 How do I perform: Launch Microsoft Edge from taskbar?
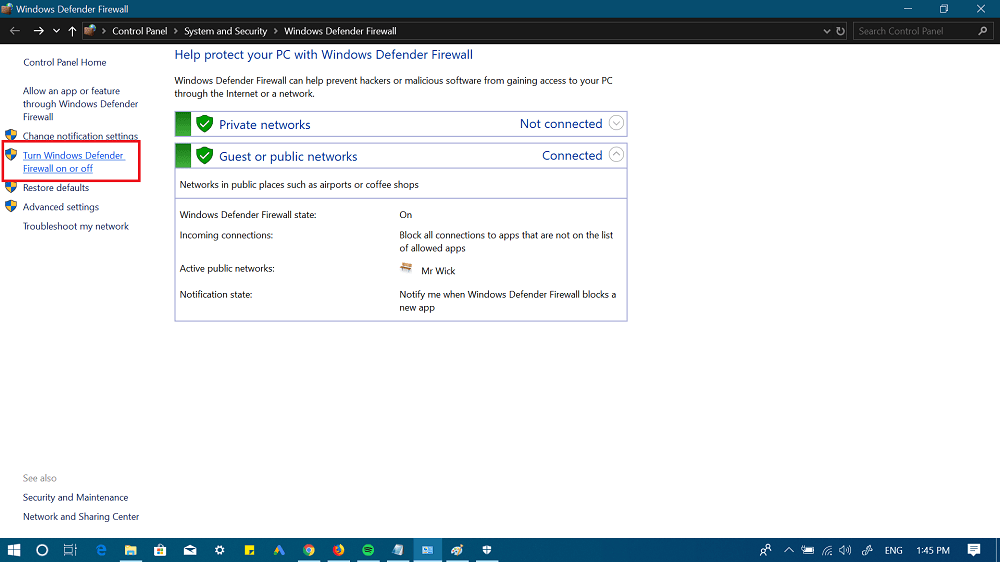(101, 550)
